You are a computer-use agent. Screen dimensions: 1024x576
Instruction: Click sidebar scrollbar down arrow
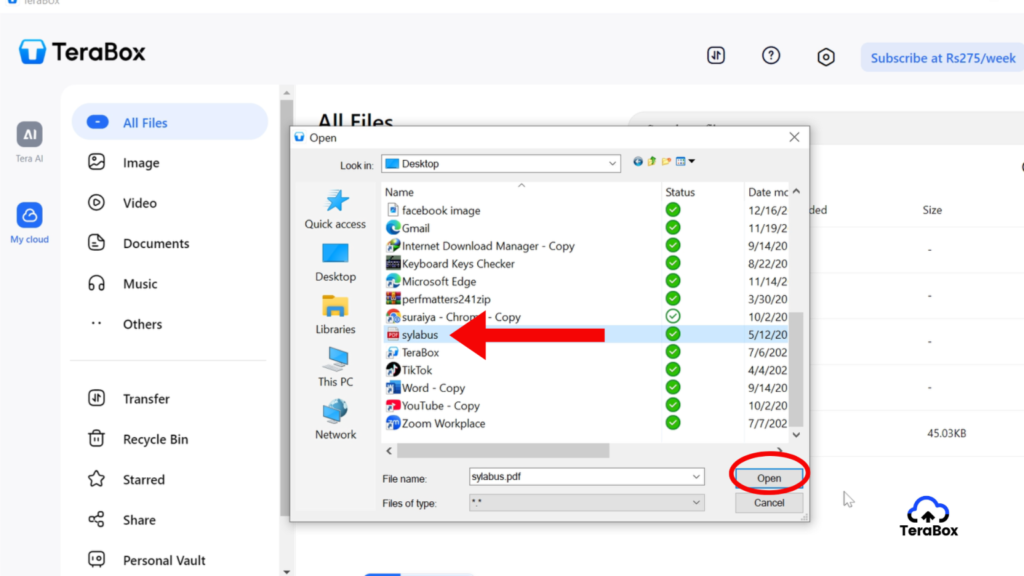287,571
